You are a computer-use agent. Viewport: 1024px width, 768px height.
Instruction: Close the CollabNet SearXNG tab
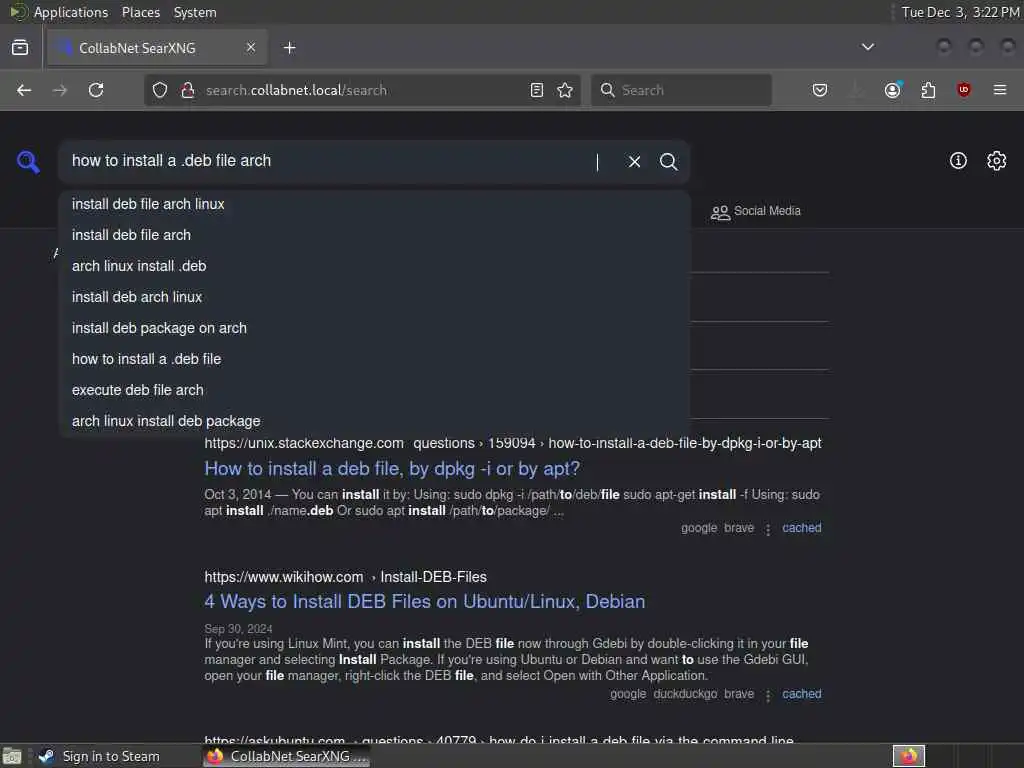[x=251, y=47]
